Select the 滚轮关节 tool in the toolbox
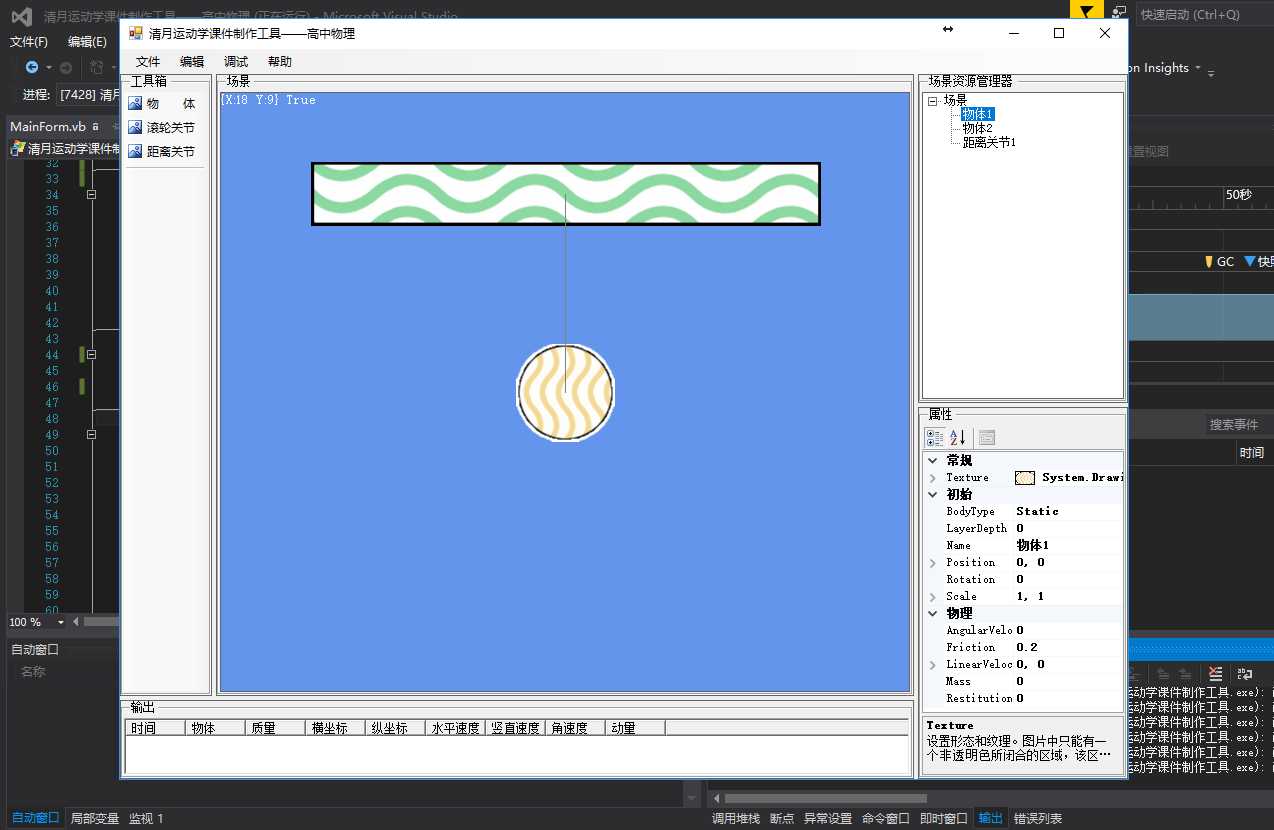 point(162,127)
